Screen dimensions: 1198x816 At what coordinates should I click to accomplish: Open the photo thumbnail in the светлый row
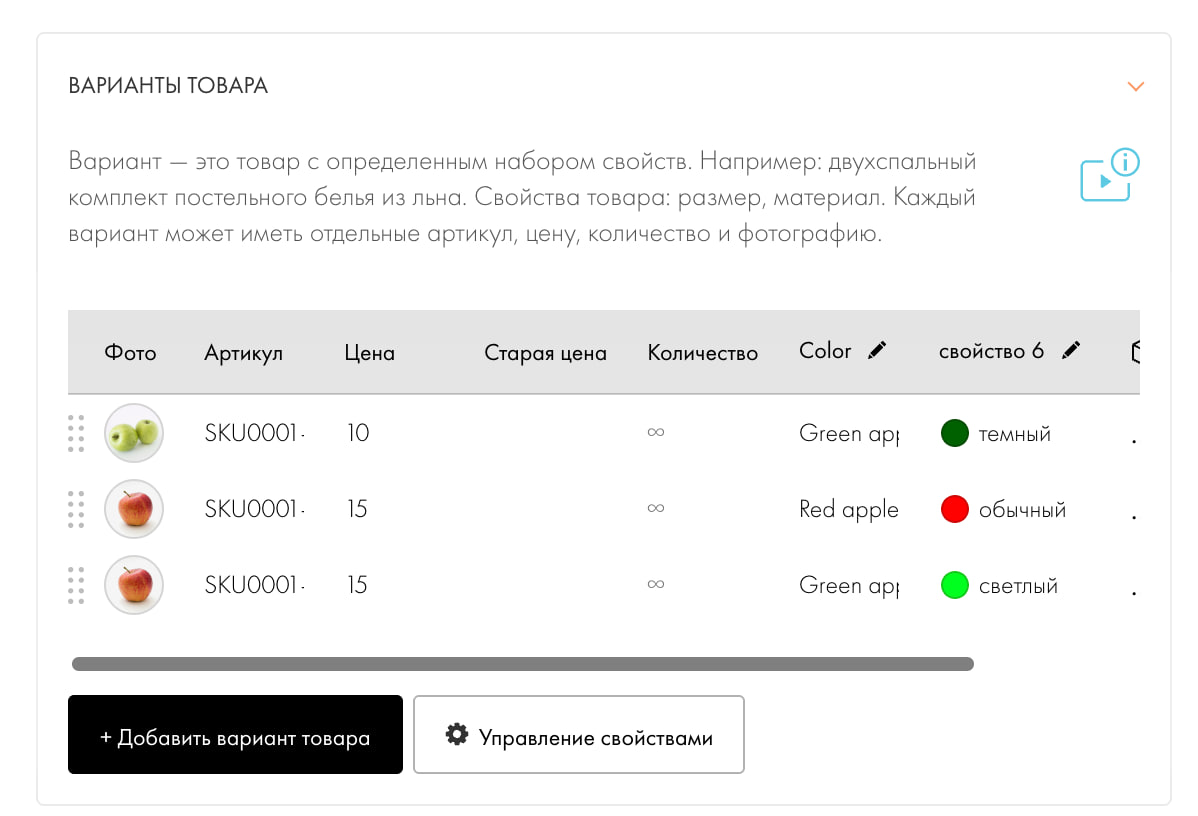click(134, 585)
